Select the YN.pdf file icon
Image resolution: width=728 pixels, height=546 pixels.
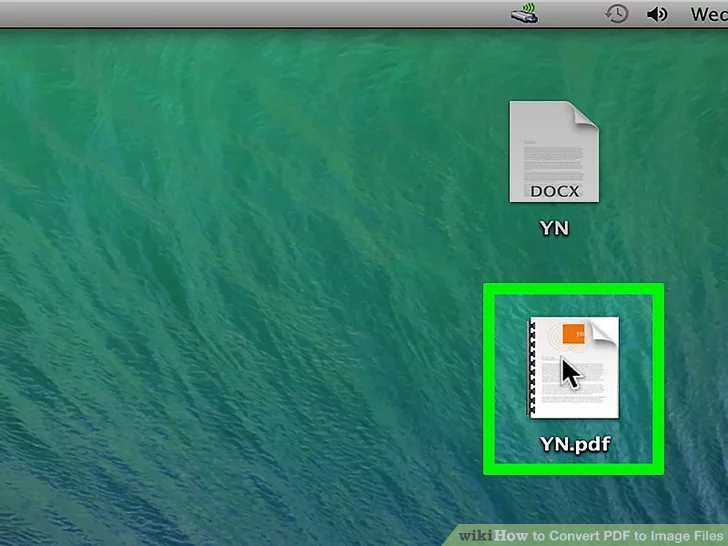pos(573,367)
